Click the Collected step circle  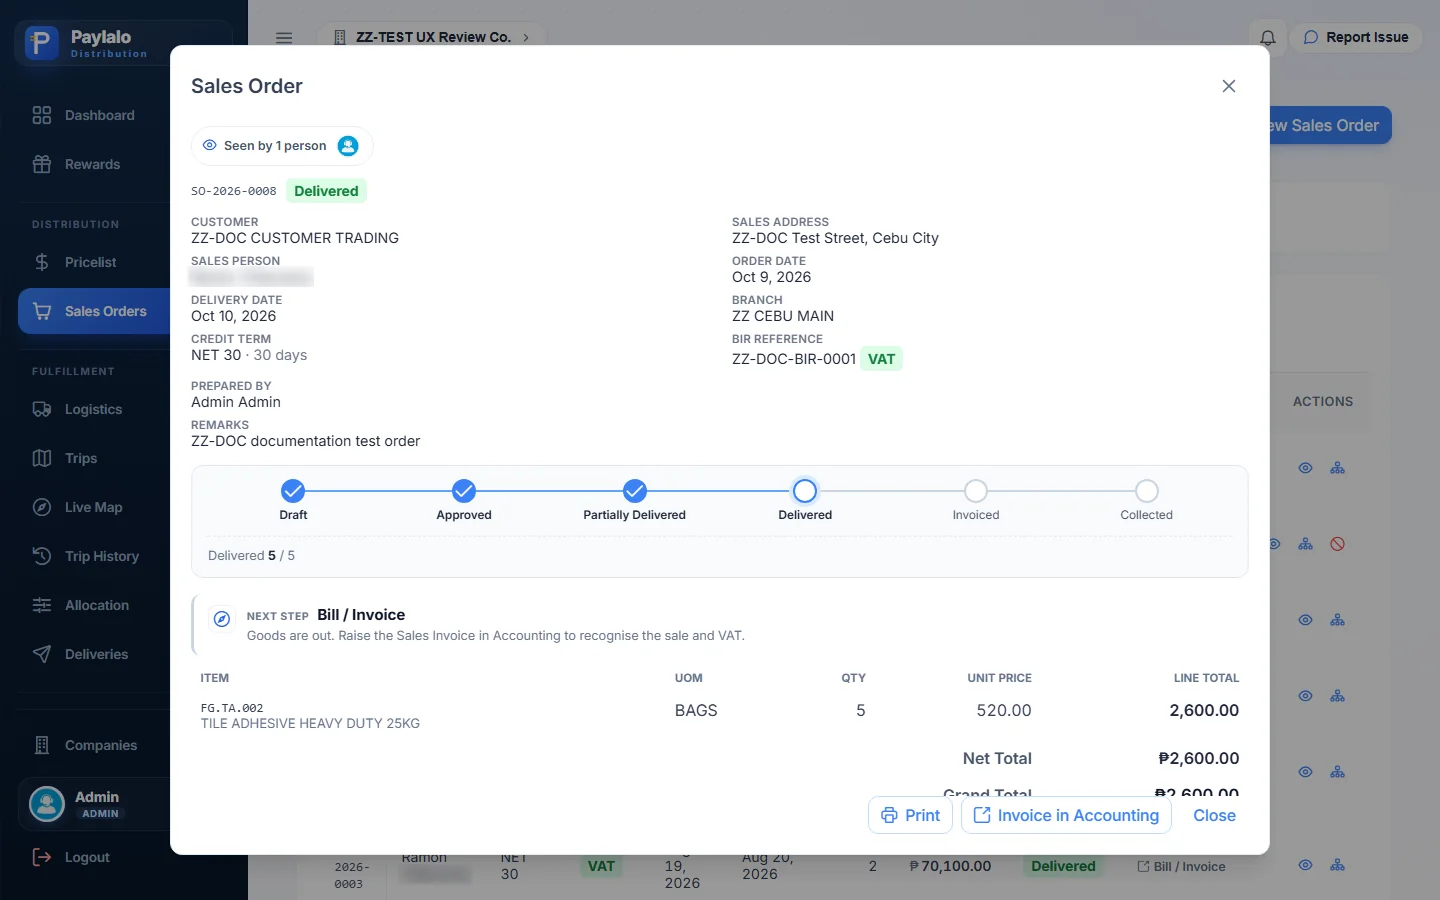click(1147, 491)
